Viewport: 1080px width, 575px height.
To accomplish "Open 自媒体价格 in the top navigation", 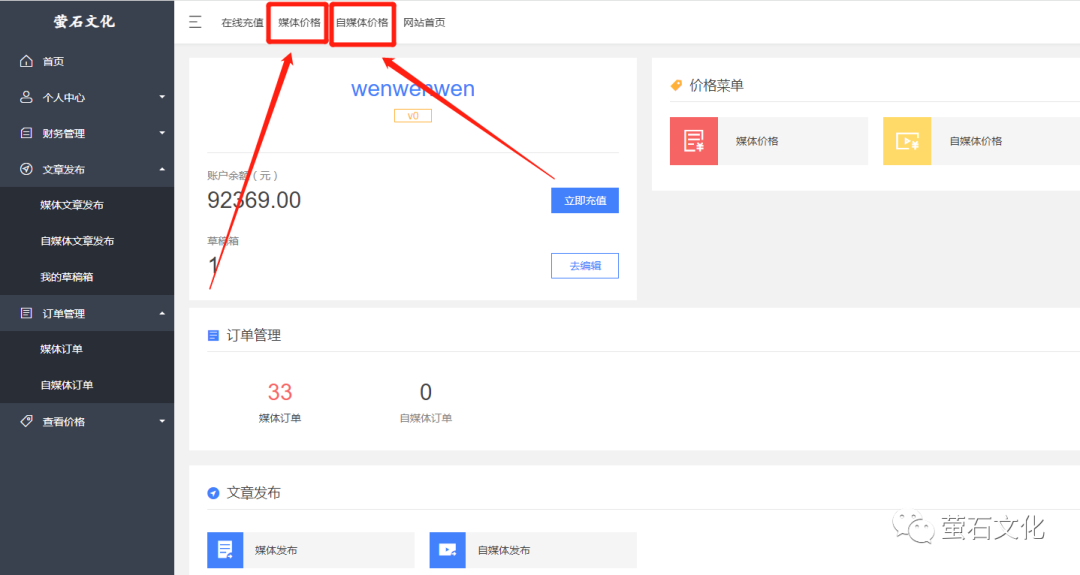I will click(x=362, y=23).
